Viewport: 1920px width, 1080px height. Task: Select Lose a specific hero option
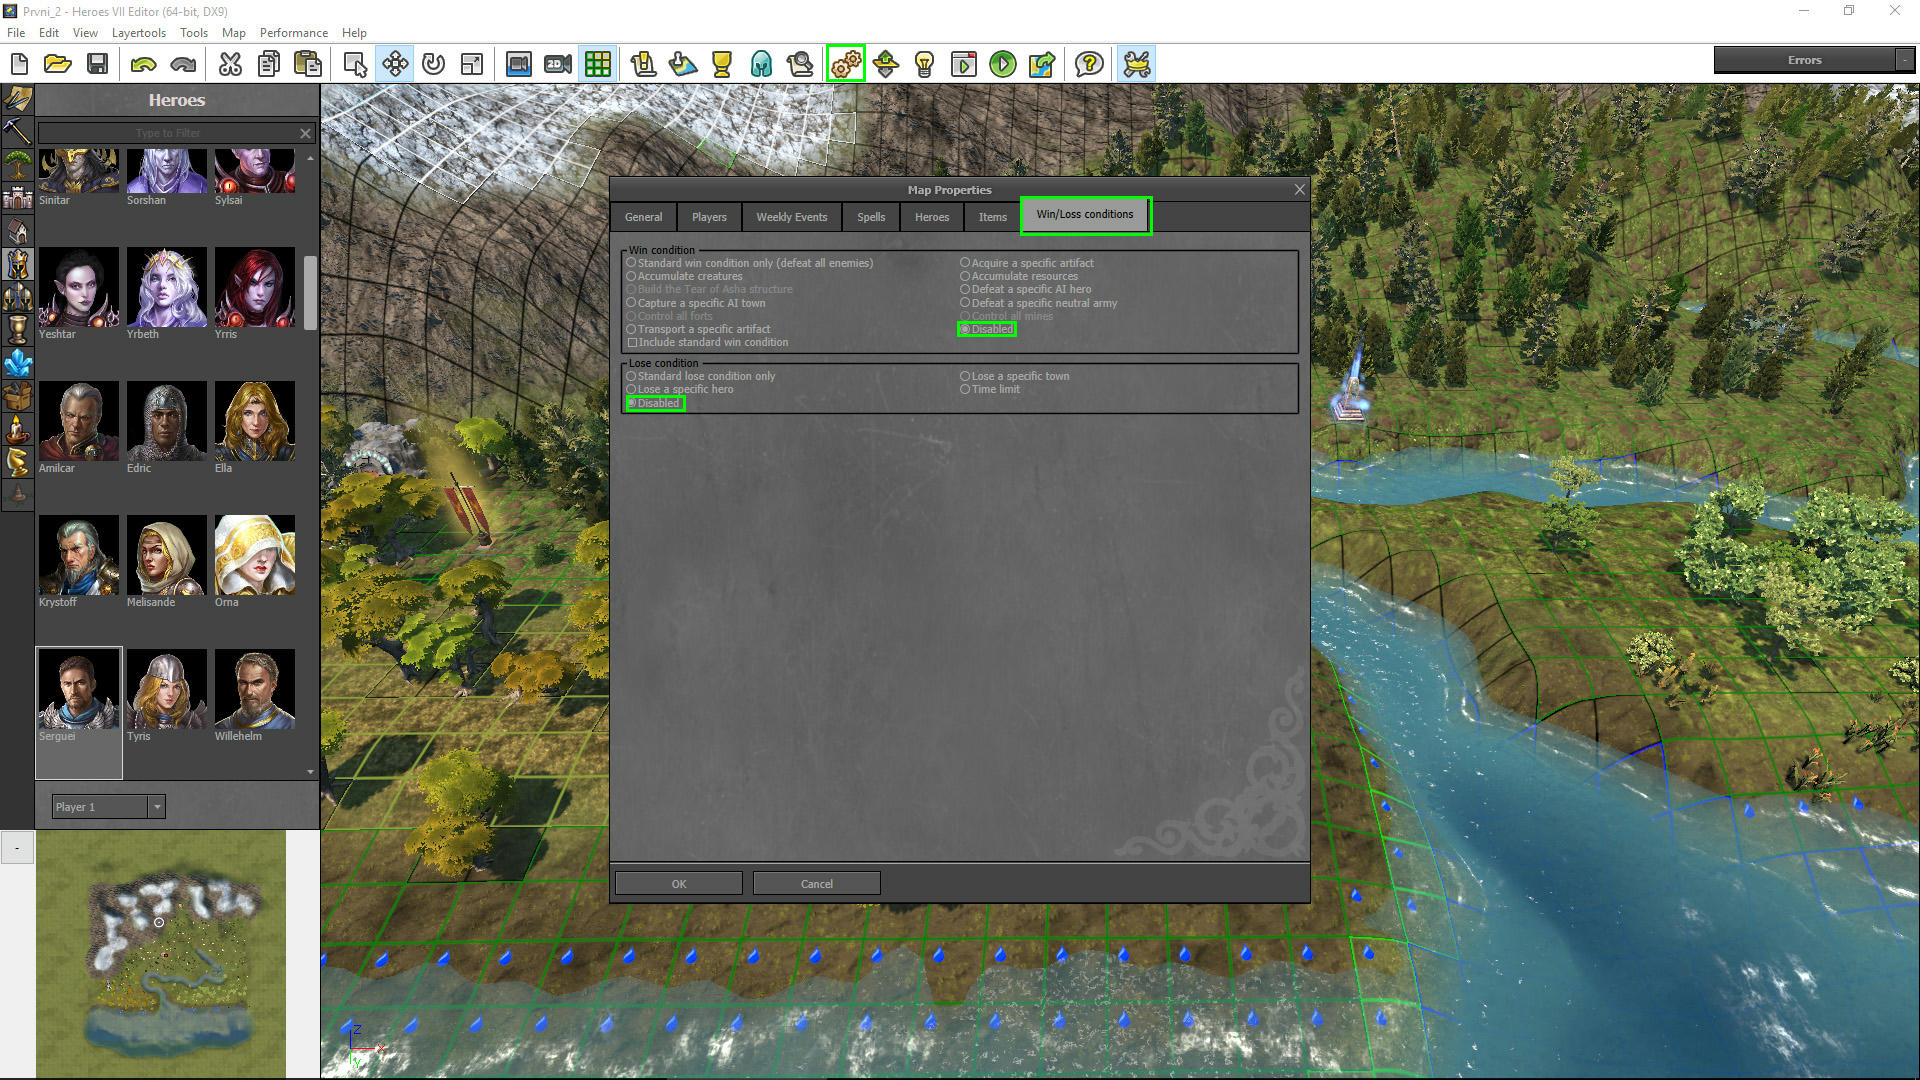pos(679,389)
